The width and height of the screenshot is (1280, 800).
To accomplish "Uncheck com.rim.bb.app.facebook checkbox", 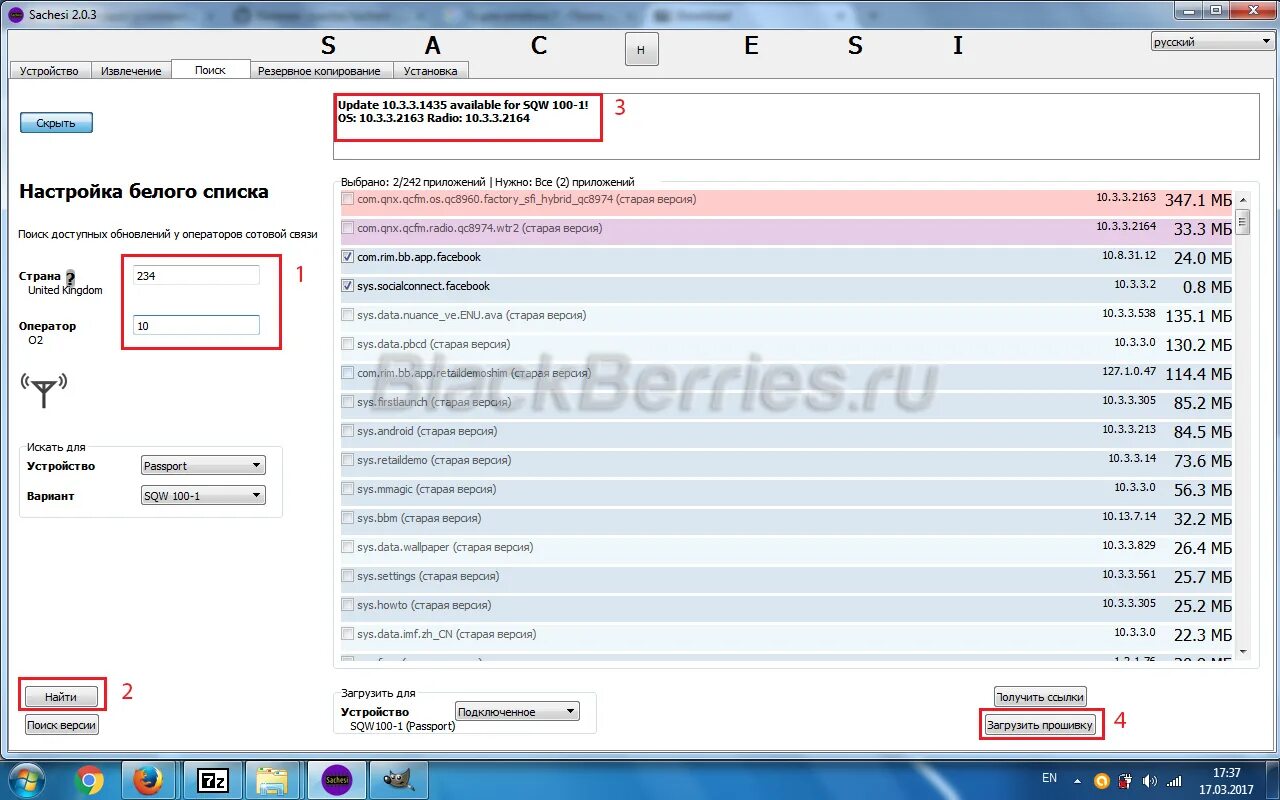I will tap(347, 257).
